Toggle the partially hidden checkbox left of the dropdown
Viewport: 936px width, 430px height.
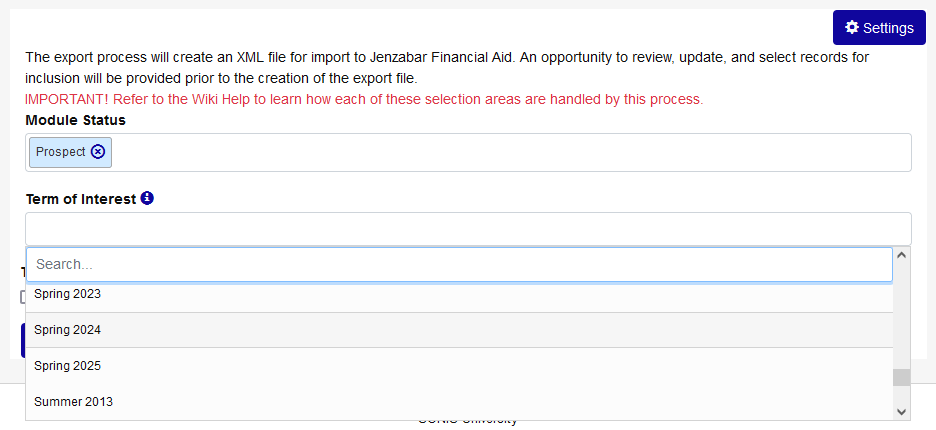pos(22,297)
